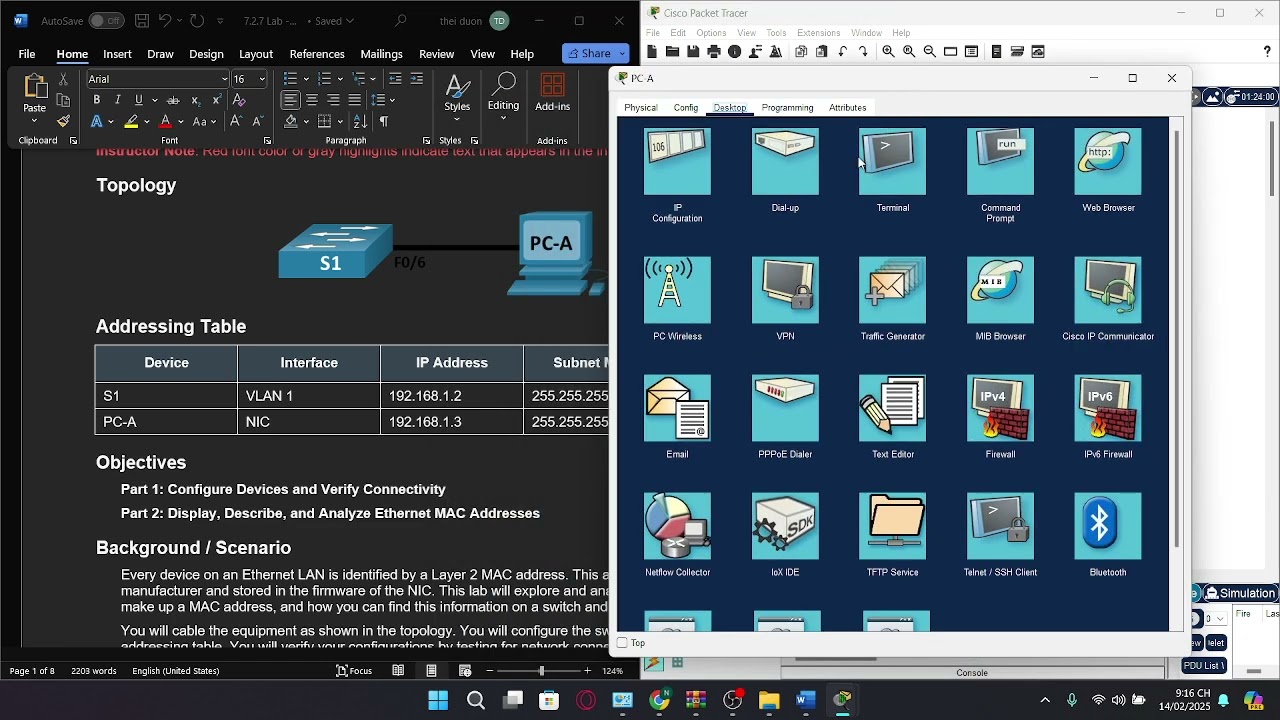The height and width of the screenshot is (720, 1280).
Task: Click Packet Tracer save icon
Action: click(x=693, y=51)
